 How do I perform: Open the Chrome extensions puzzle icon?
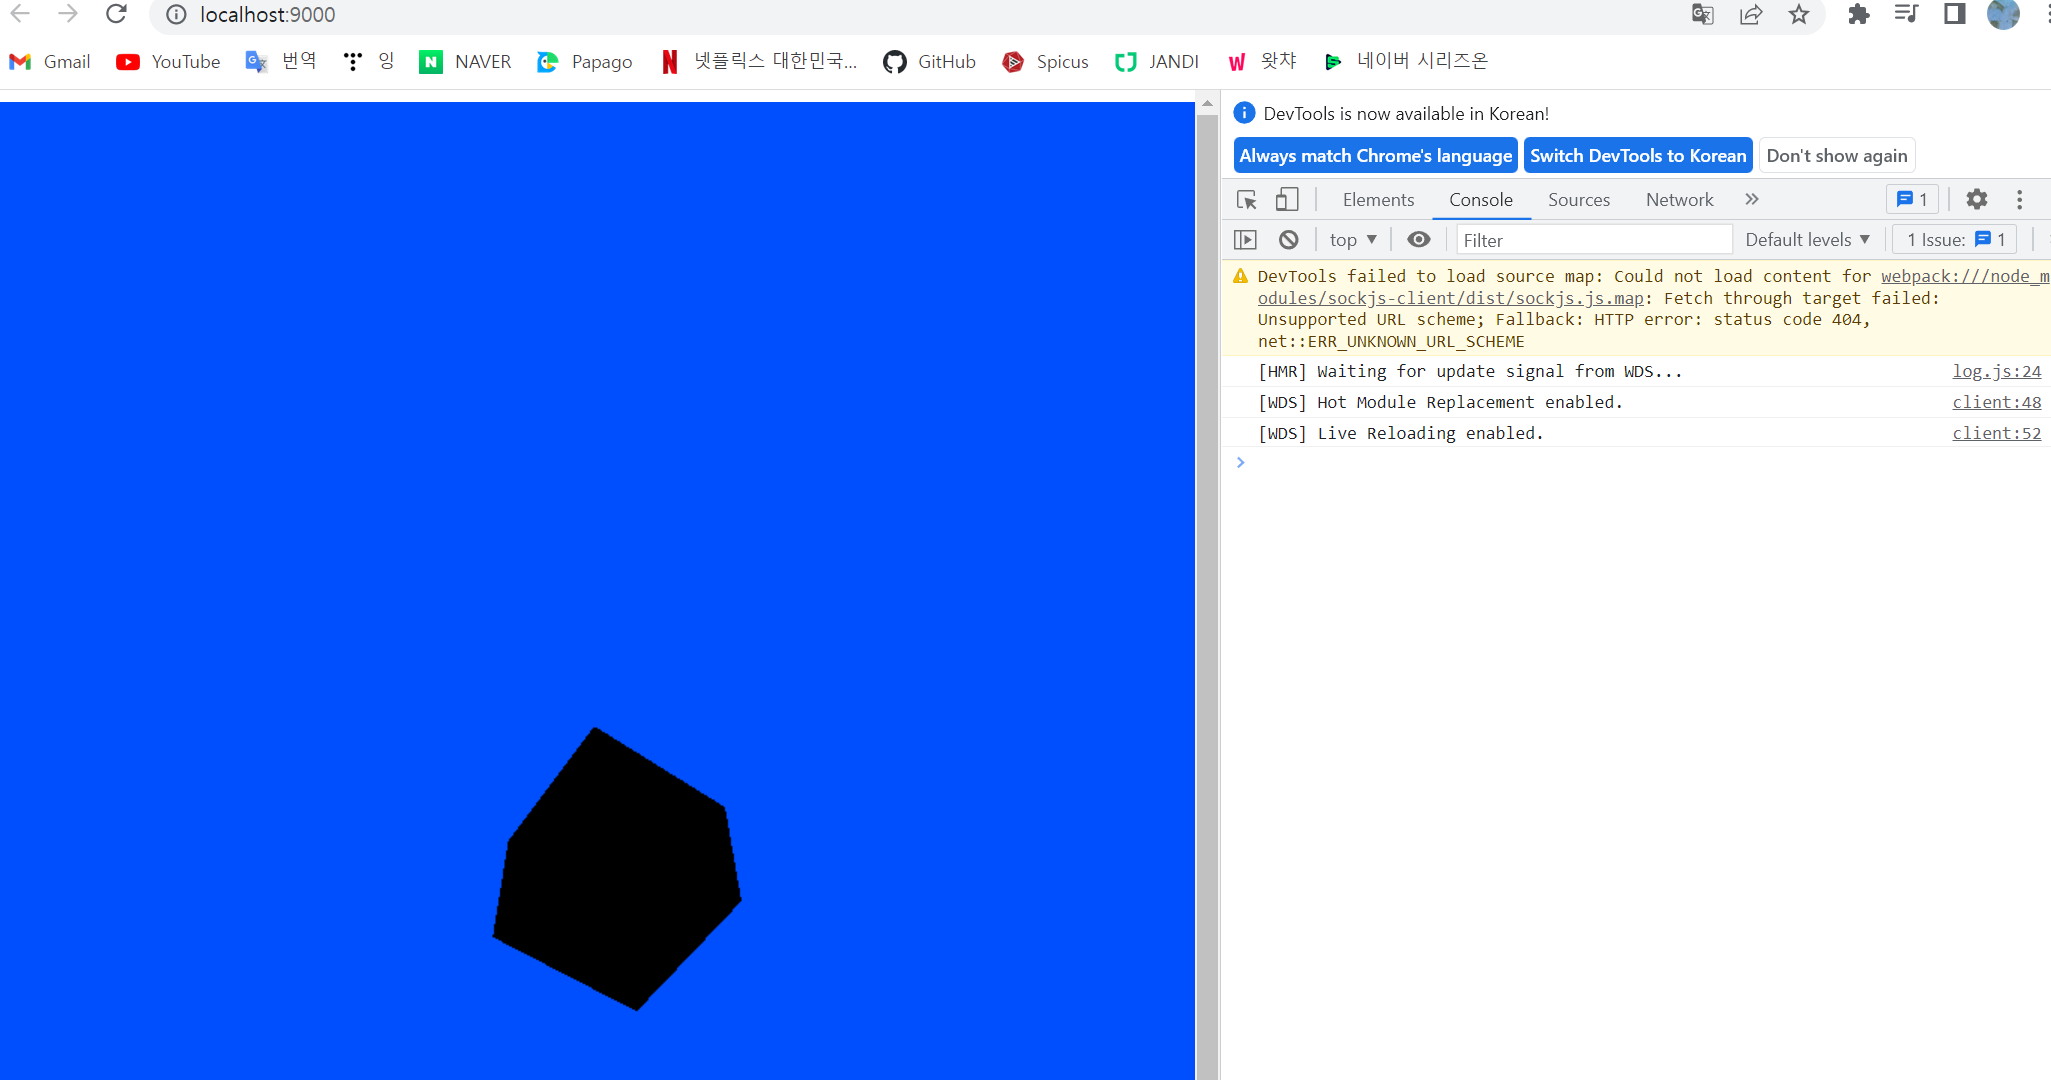1858,14
